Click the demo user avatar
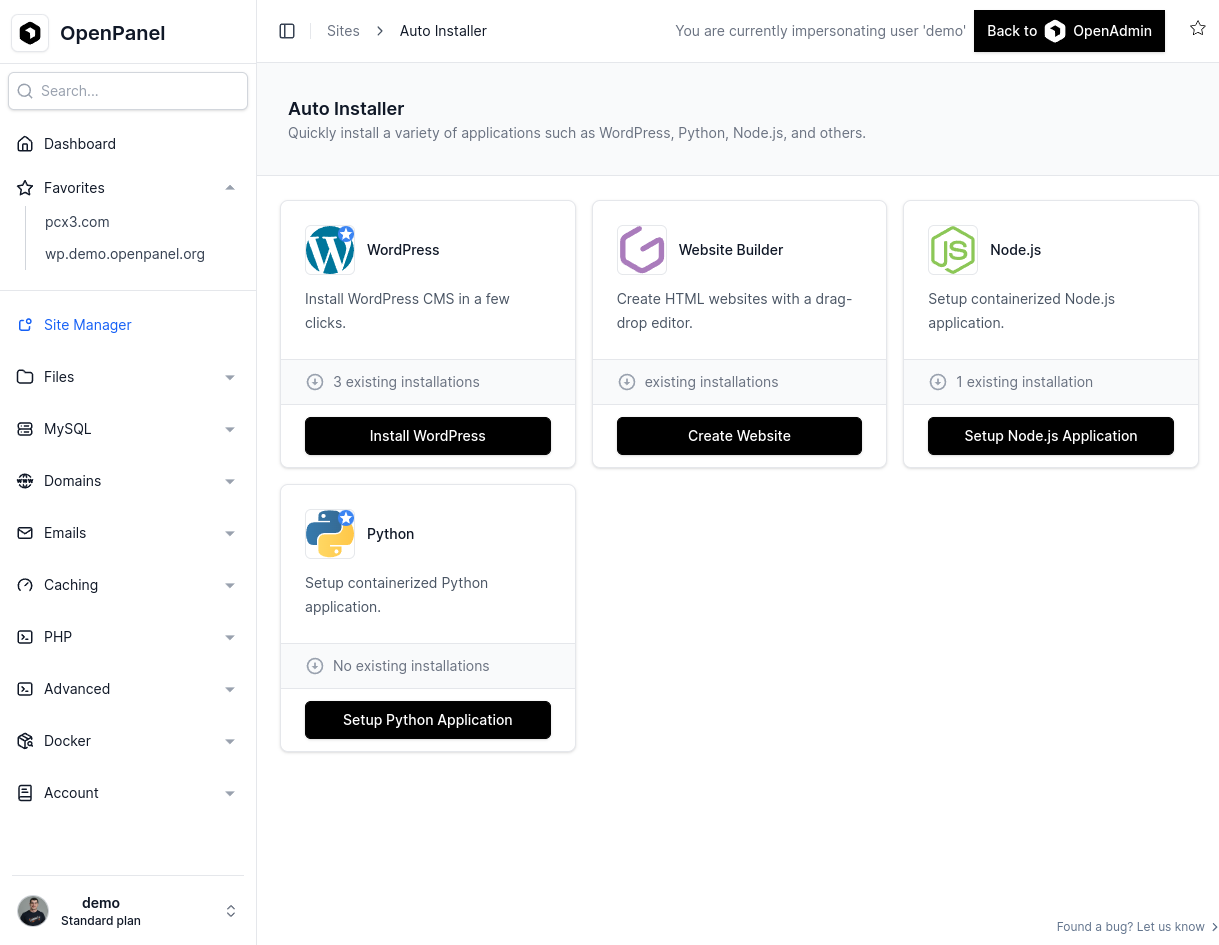The height and width of the screenshot is (945, 1219). (33, 911)
